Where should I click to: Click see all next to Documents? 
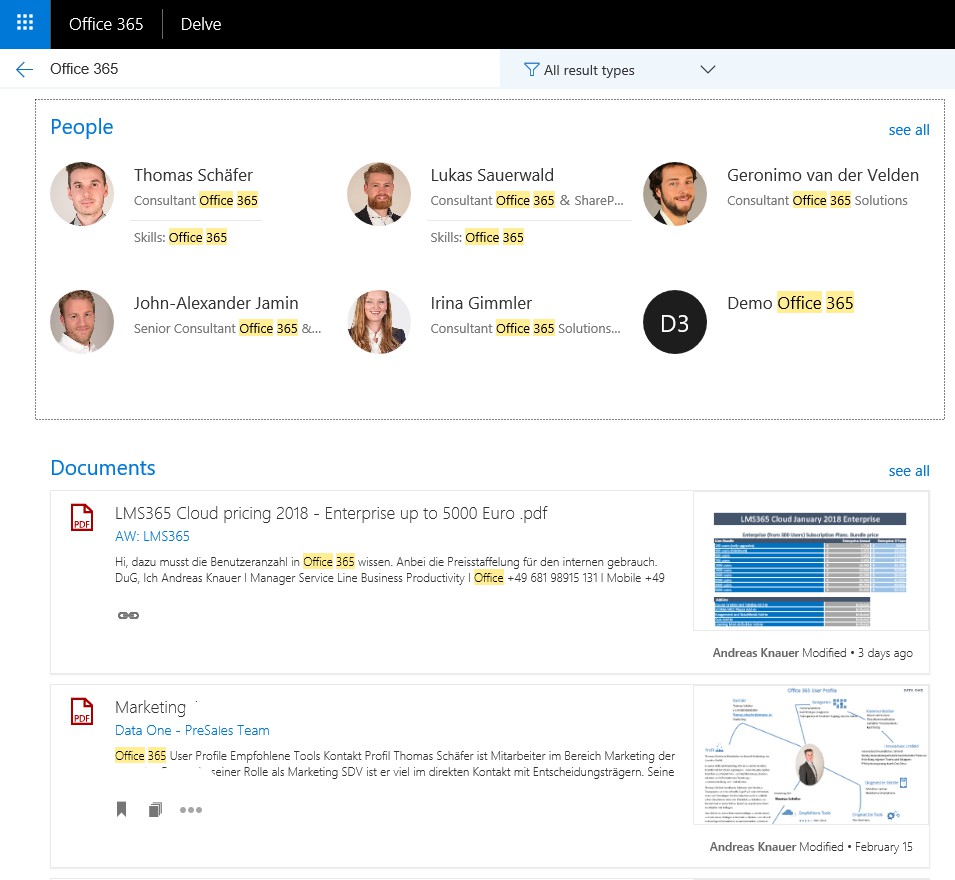(908, 471)
